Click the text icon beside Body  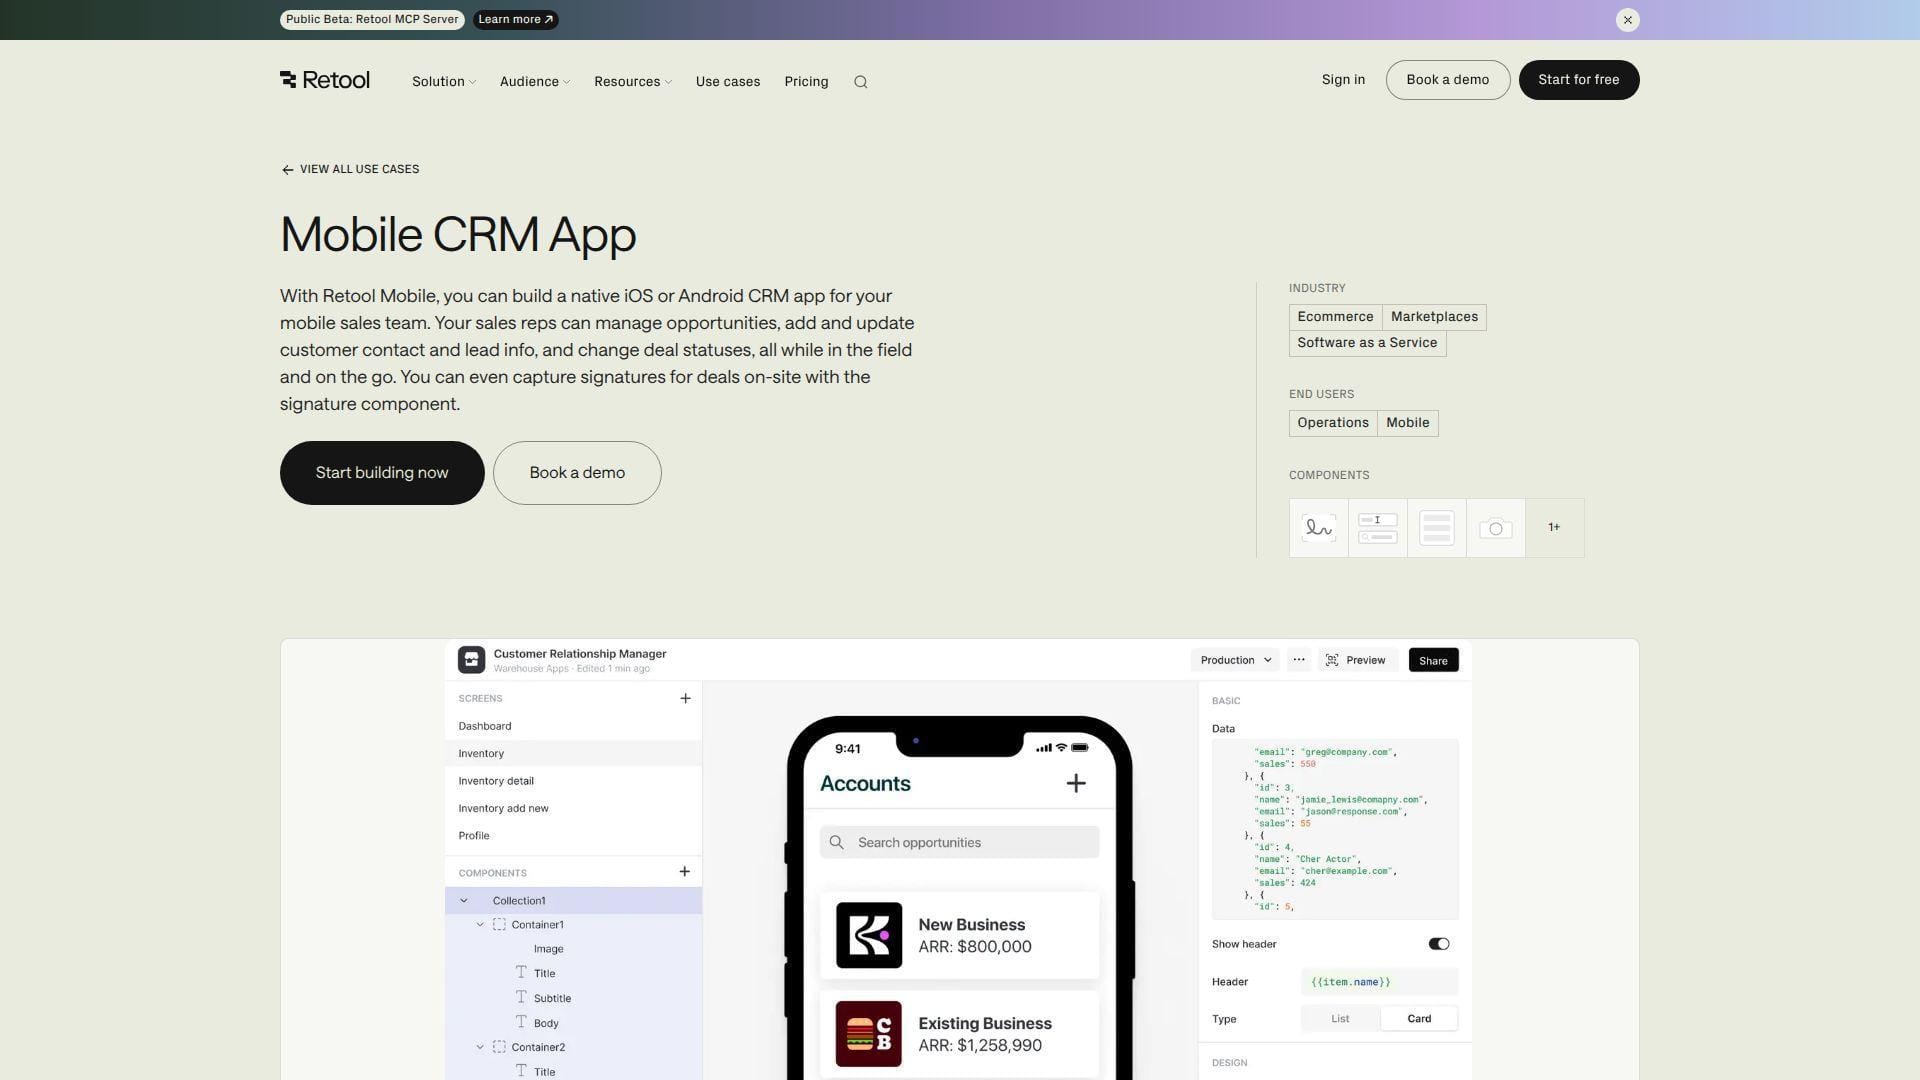tap(521, 1022)
